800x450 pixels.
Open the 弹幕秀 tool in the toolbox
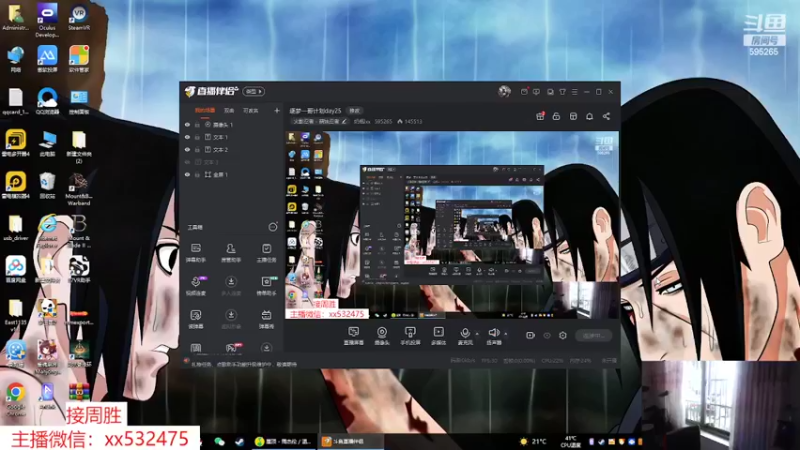[266, 319]
